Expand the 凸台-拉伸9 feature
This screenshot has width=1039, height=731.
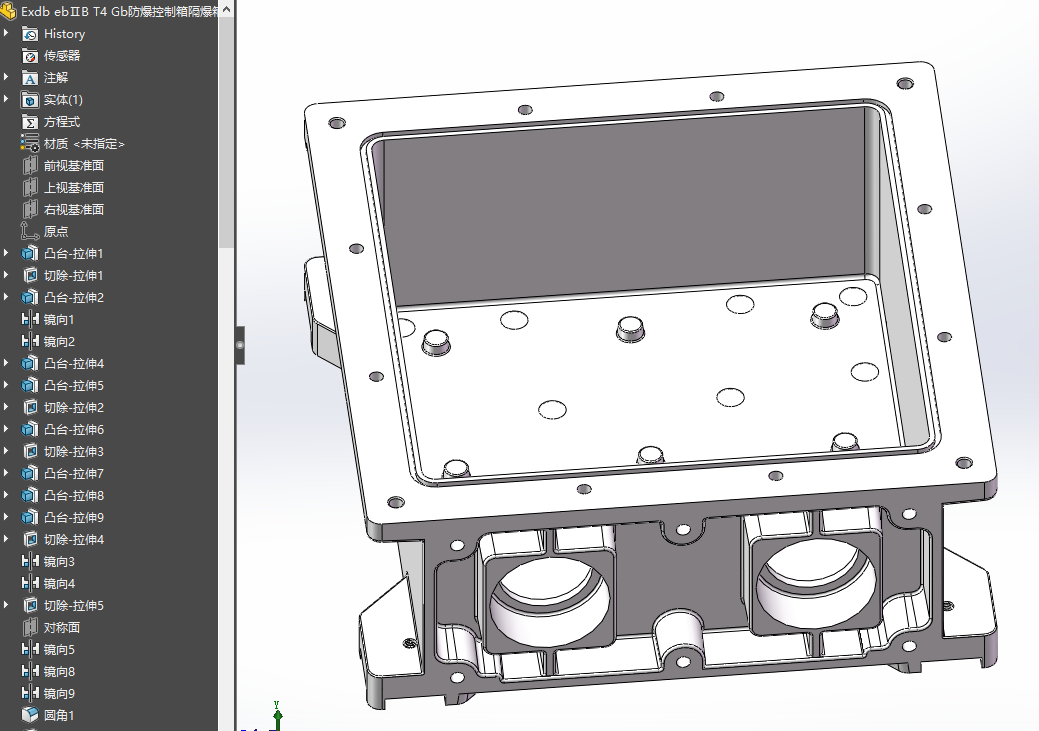[x=7, y=516]
